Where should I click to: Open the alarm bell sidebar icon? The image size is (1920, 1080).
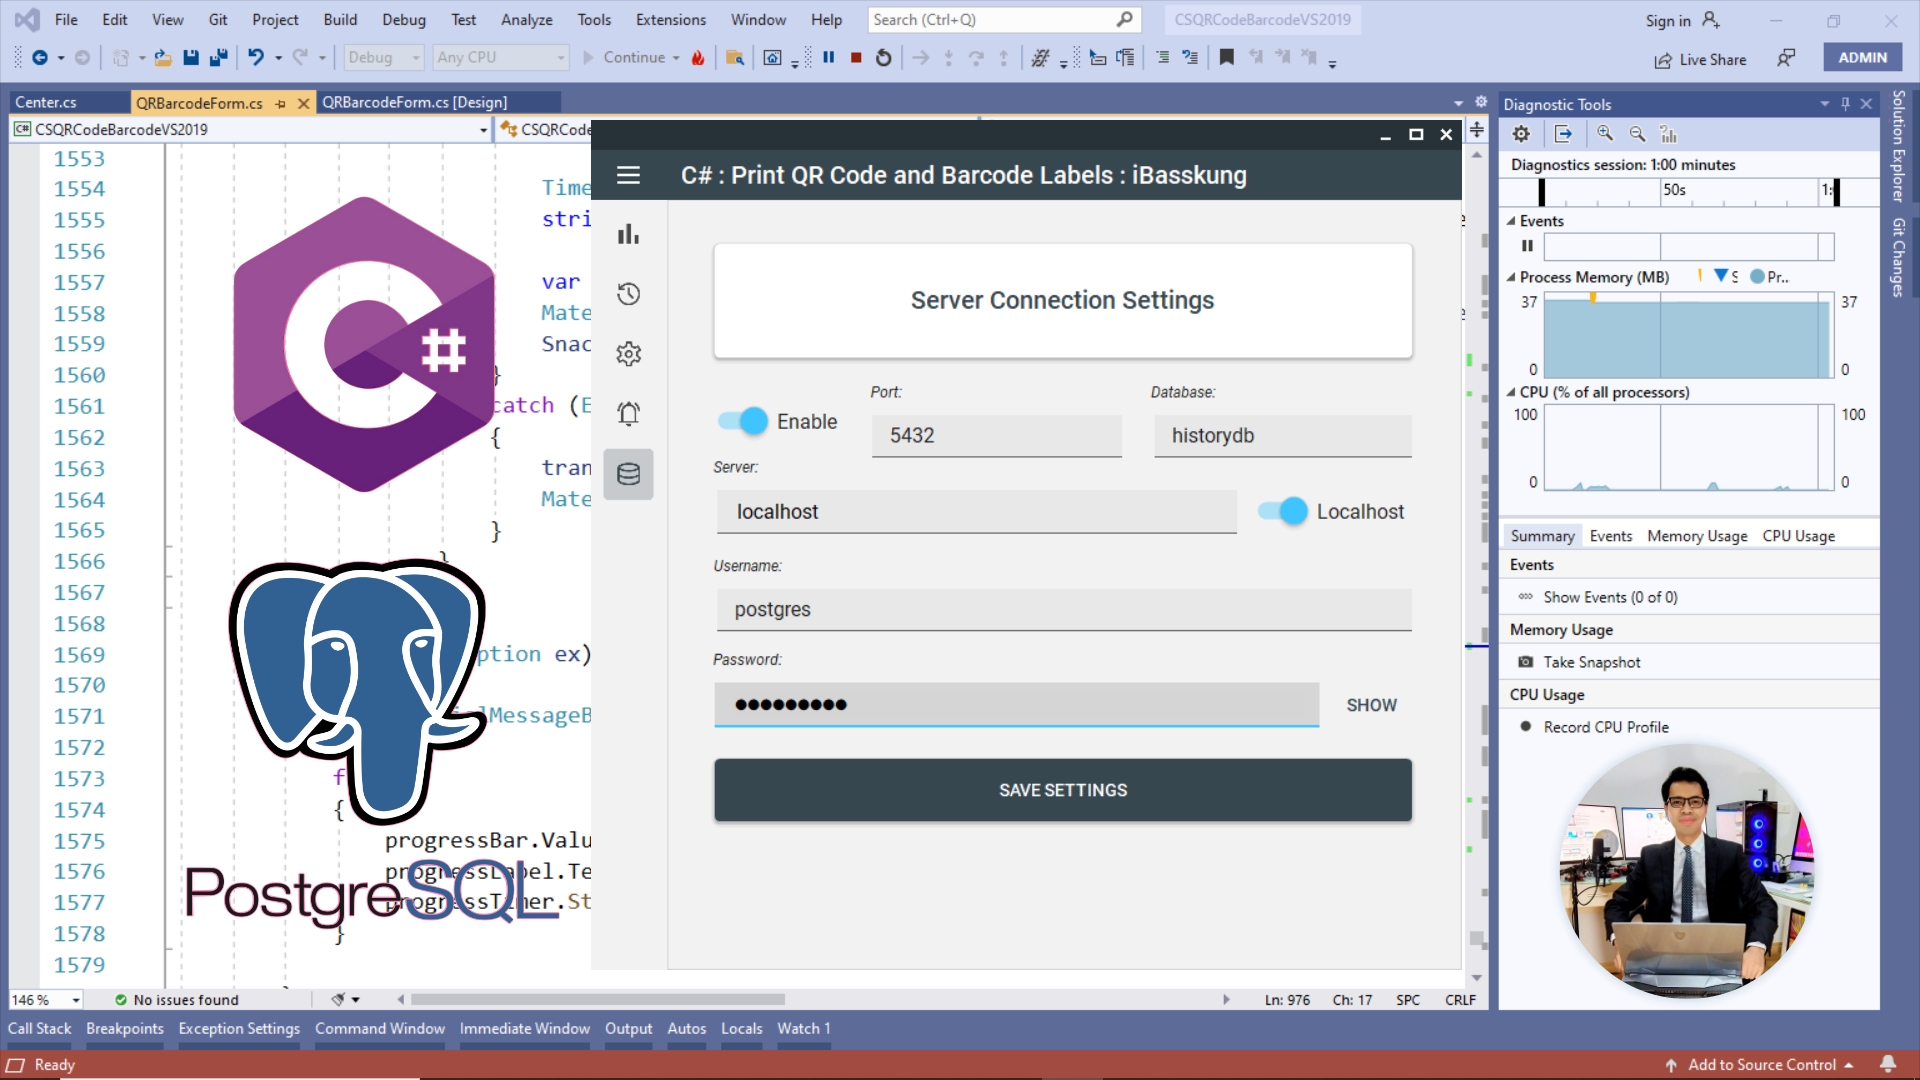[x=628, y=414]
